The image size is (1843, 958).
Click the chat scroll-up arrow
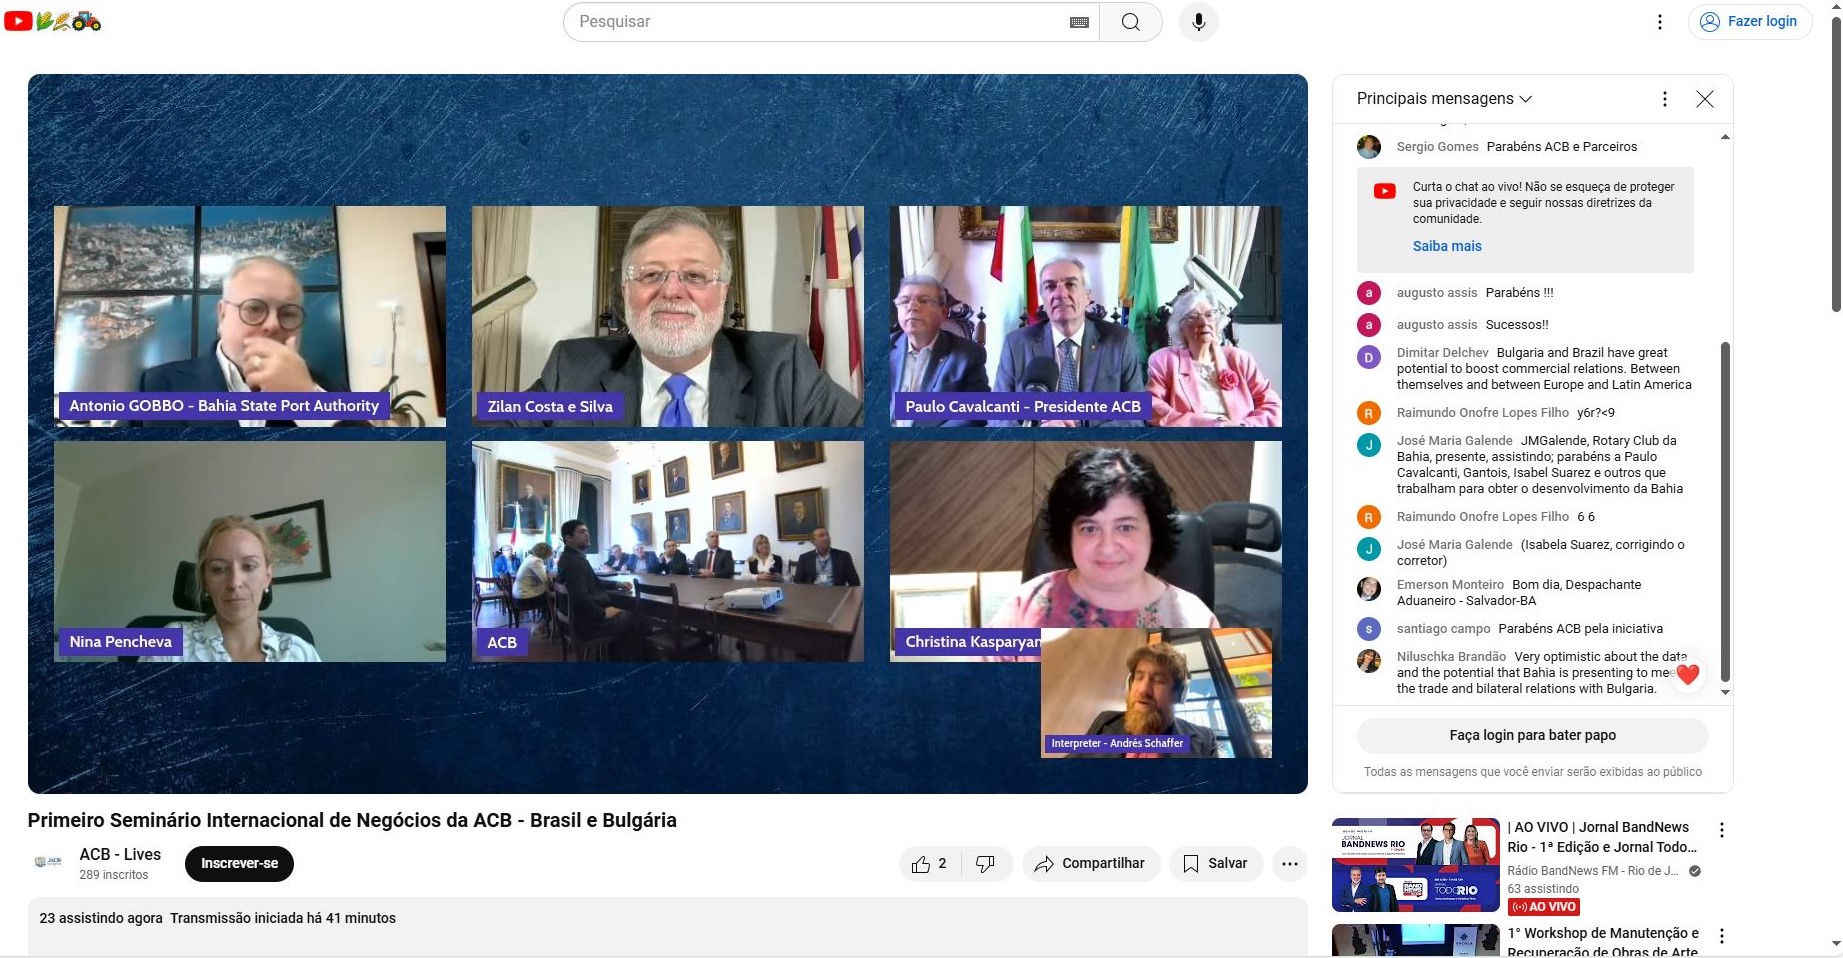click(1725, 137)
